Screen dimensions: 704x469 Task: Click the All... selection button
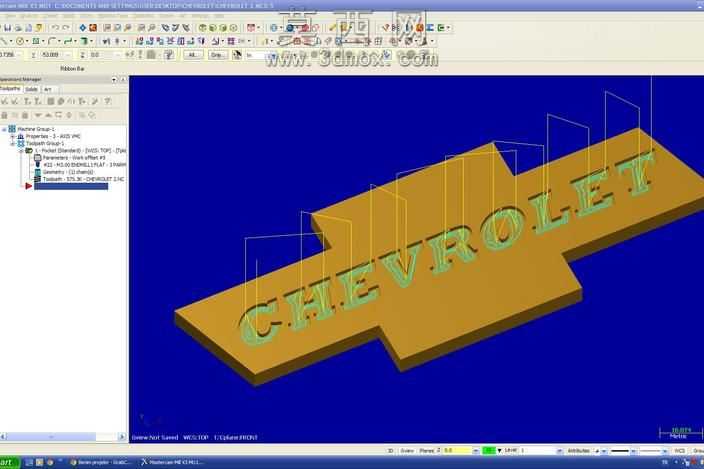[x=193, y=55]
